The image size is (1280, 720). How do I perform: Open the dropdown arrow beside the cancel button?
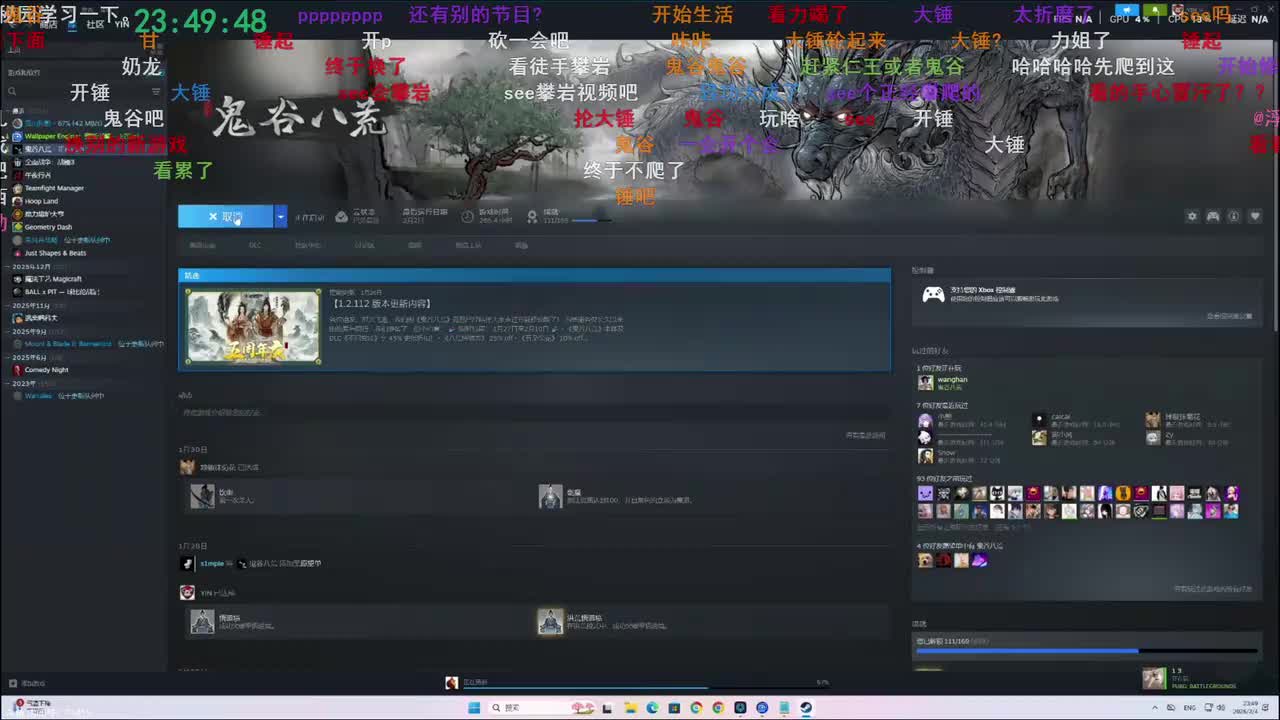pyautogui.click(x=281, y=216)
